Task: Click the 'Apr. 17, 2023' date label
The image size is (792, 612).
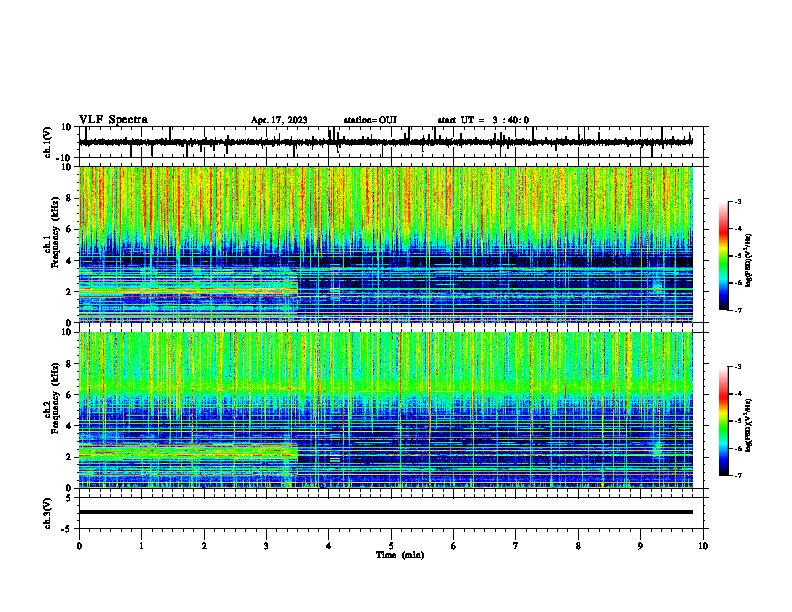Action: click(x=279, y=120)
